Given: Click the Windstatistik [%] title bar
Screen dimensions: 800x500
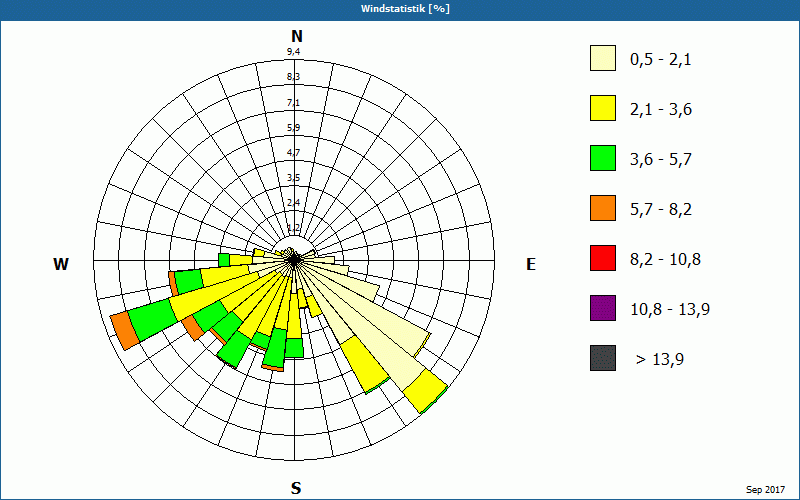Looking at the screenshot, I should [x=400, y=9].
